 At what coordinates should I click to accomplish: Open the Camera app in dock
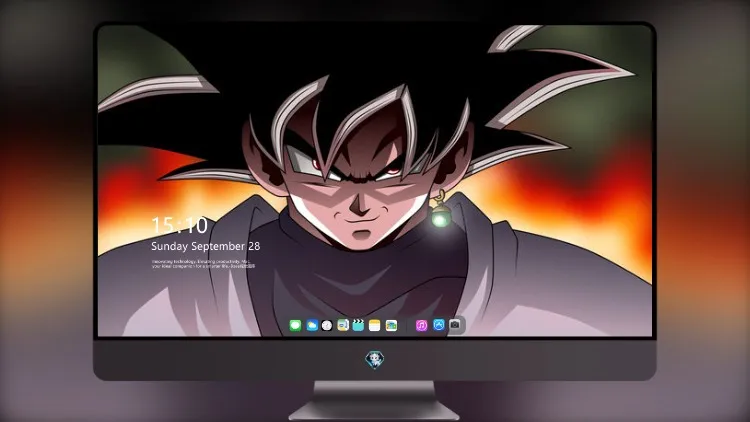pyautogui.click(x=455, y=325)
